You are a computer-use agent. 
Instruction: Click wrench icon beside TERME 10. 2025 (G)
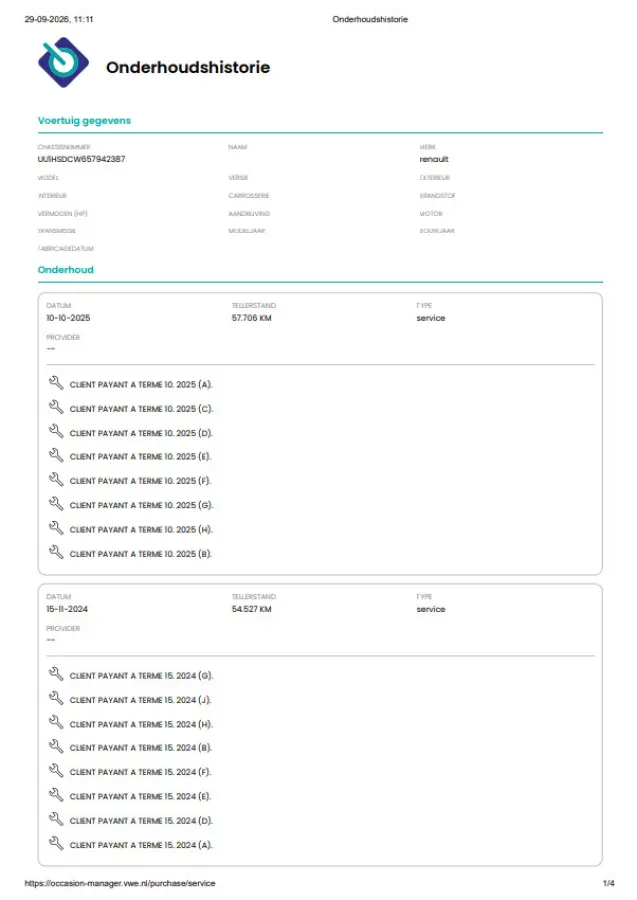(x=56, y=503)
